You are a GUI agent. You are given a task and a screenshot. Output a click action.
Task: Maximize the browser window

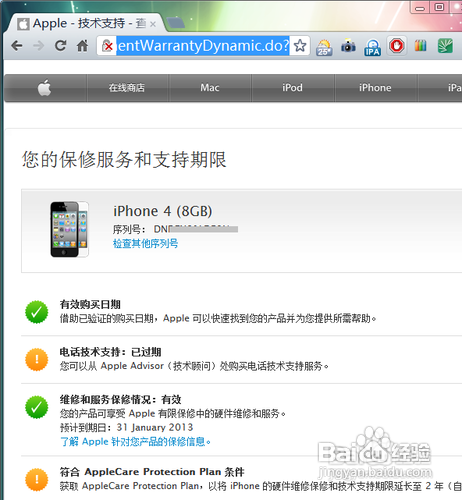click(x=439, y=7)
